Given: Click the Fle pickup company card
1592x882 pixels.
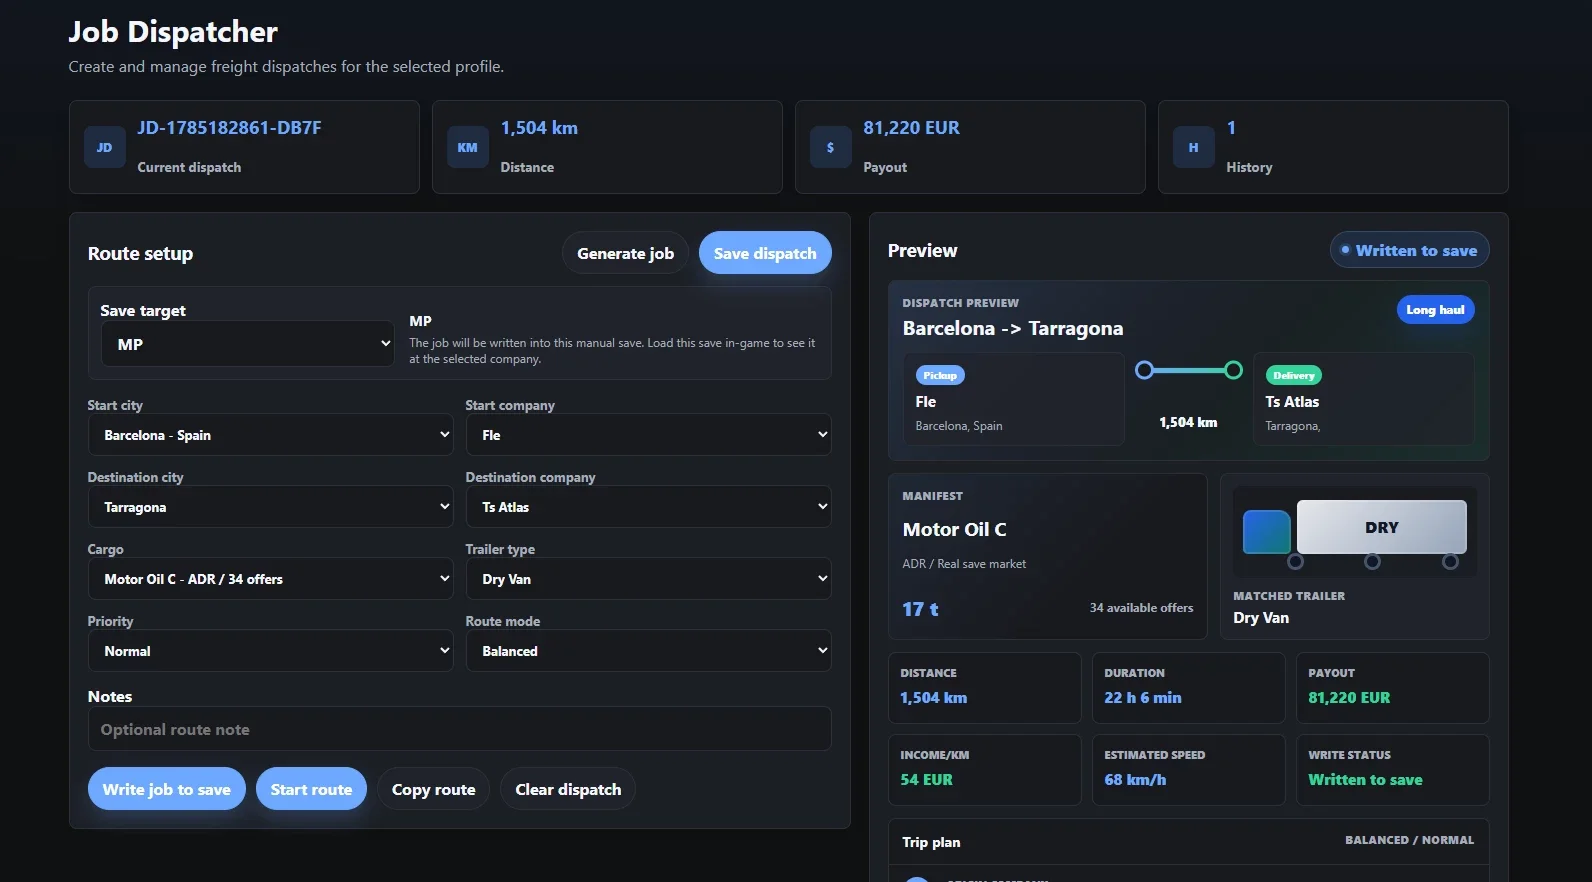Looking at the screenshot, I should point(1014,399).
